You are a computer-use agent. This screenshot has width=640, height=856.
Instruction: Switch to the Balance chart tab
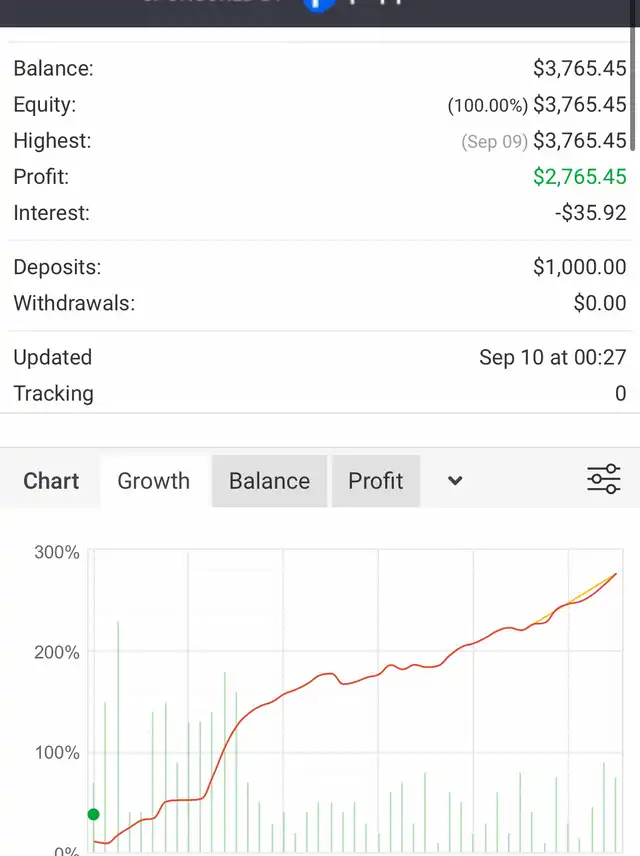tap(269, 481)
